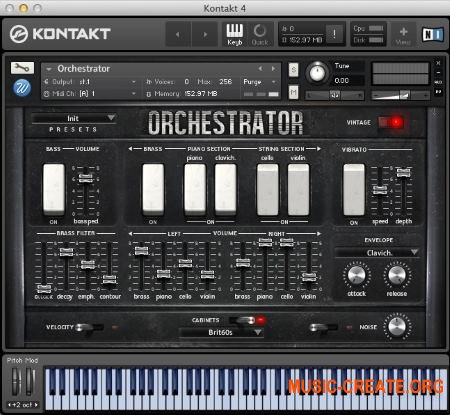This screenshot has height=415, width=450.
Task: Click the instrument pan slider
Action: [334, 96]
